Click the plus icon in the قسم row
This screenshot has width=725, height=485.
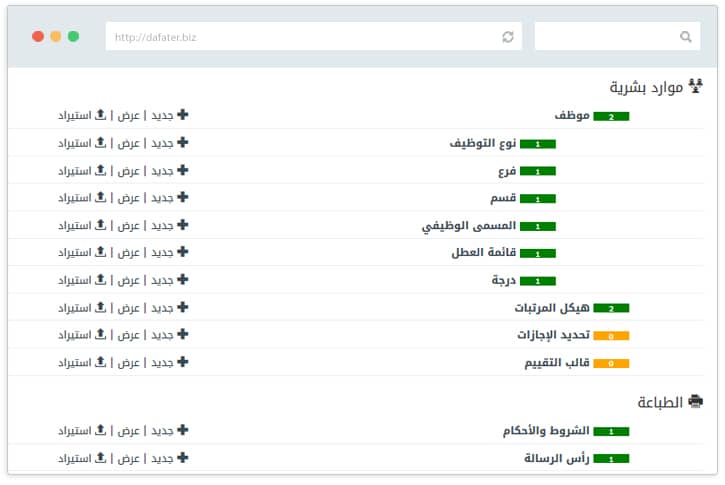[x=183, y=197]
